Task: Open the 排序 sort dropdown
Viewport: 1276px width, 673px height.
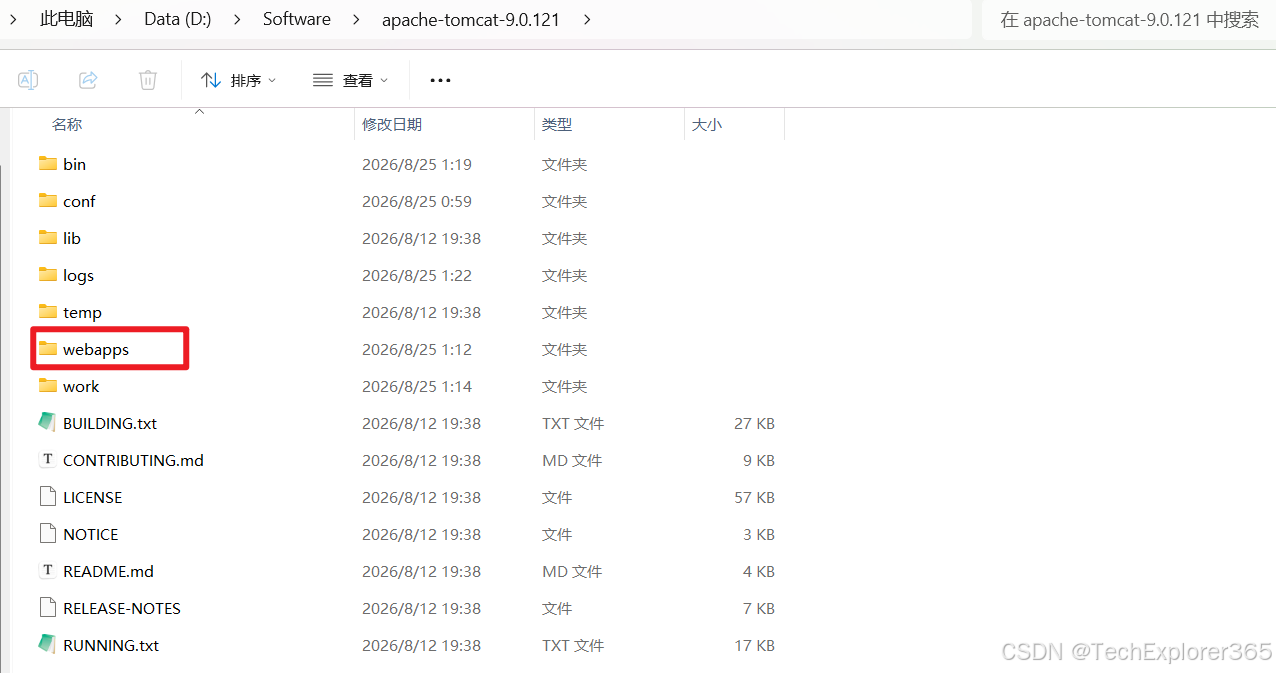Action: click(238, 80)
